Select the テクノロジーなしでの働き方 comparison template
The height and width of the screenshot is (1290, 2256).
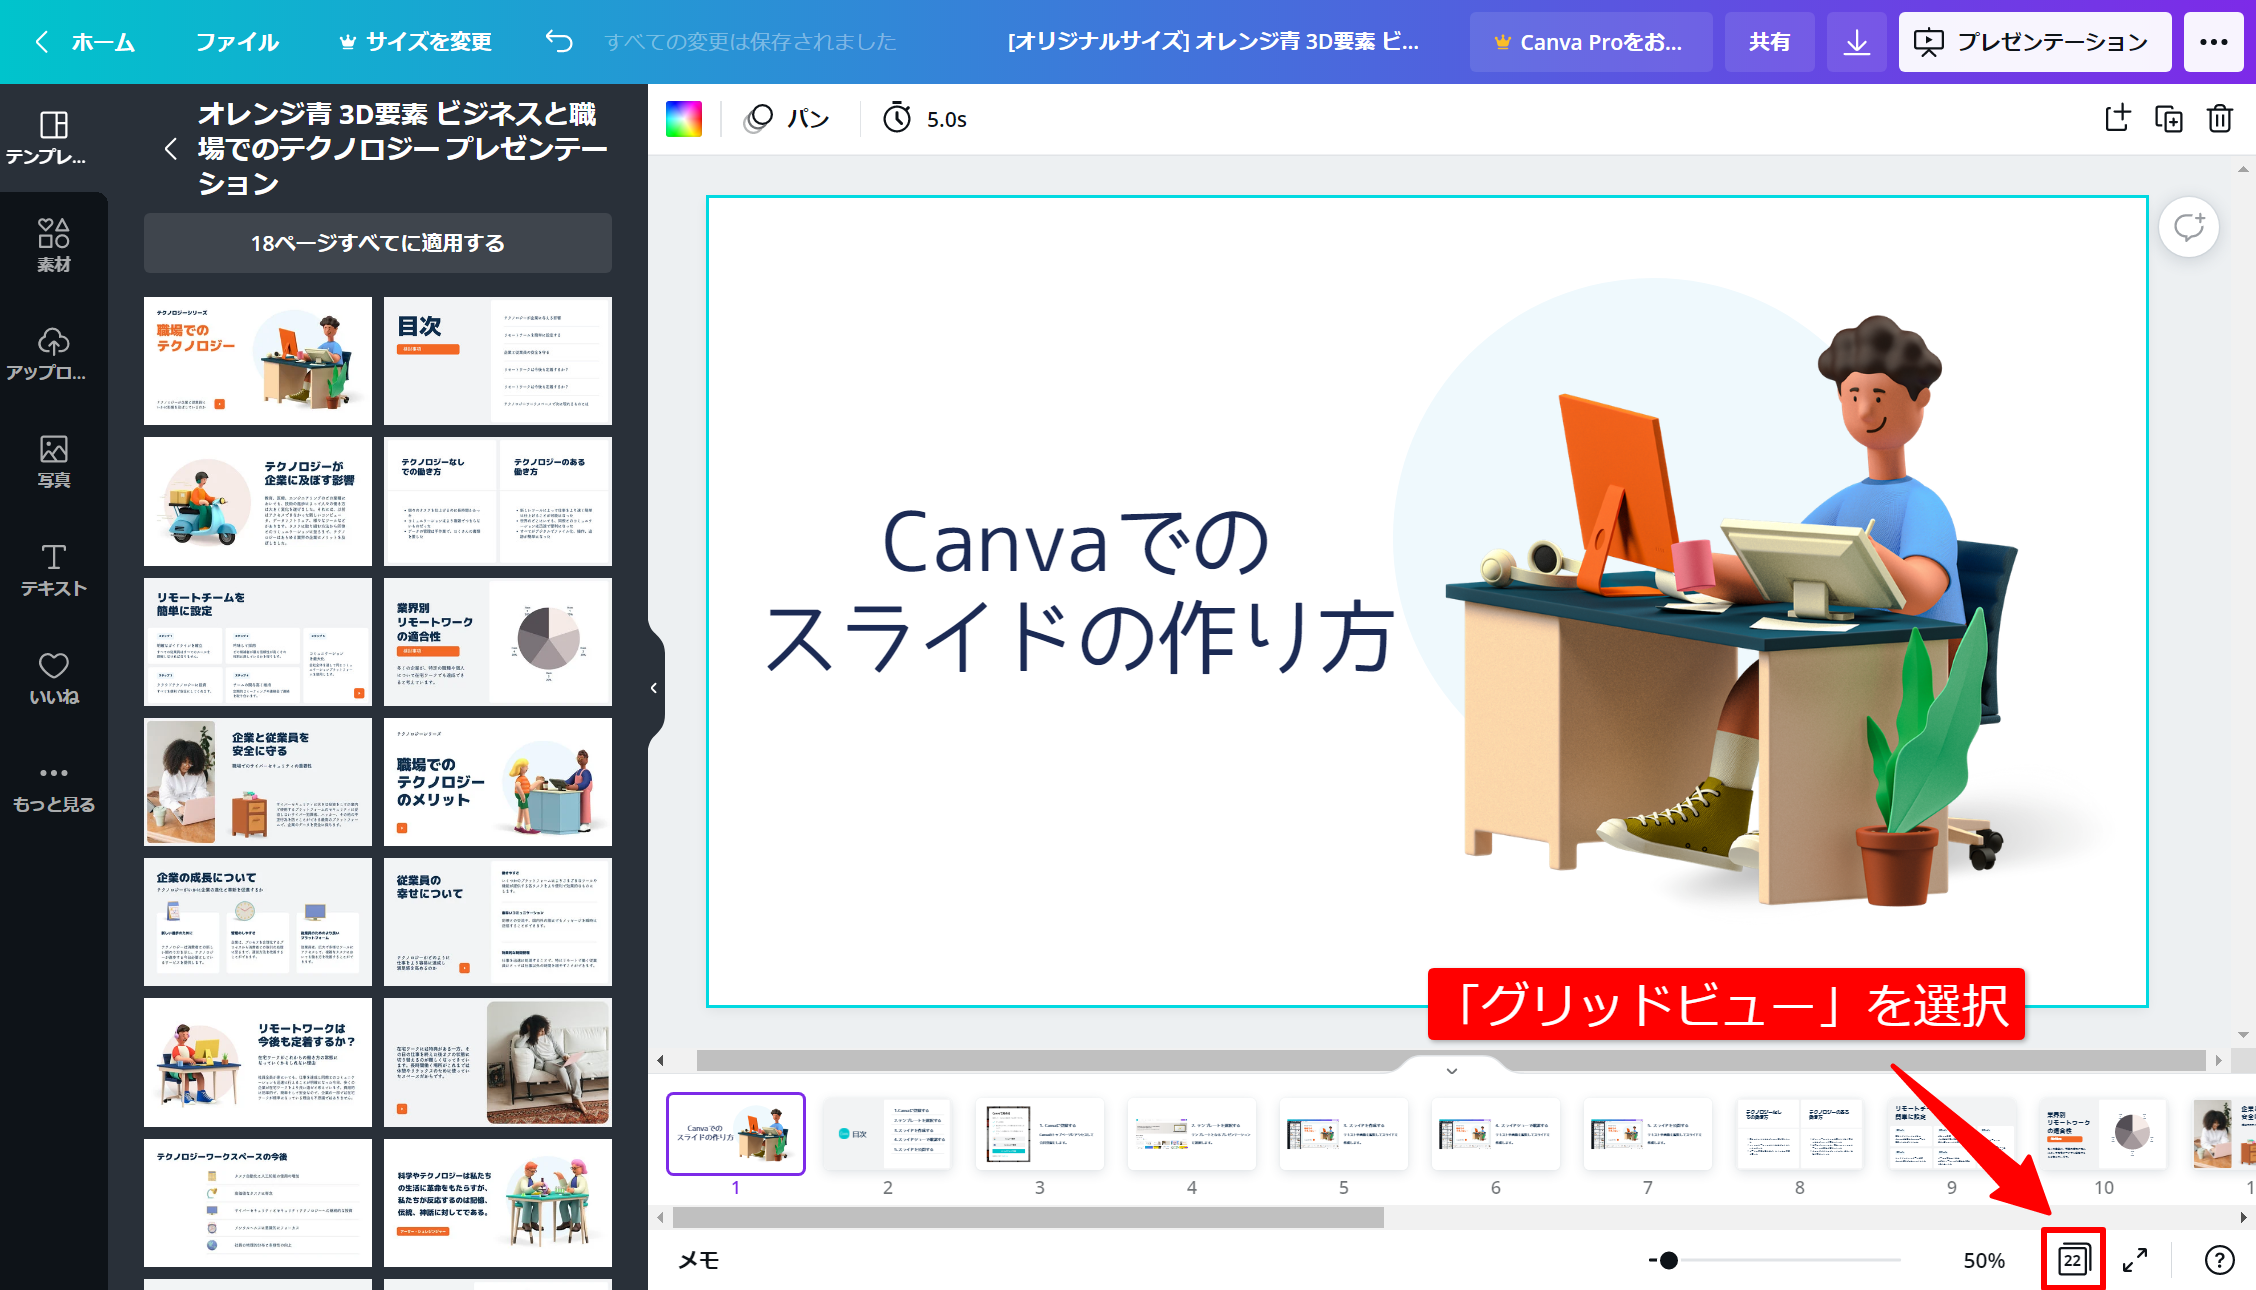[x=498, y=501]
